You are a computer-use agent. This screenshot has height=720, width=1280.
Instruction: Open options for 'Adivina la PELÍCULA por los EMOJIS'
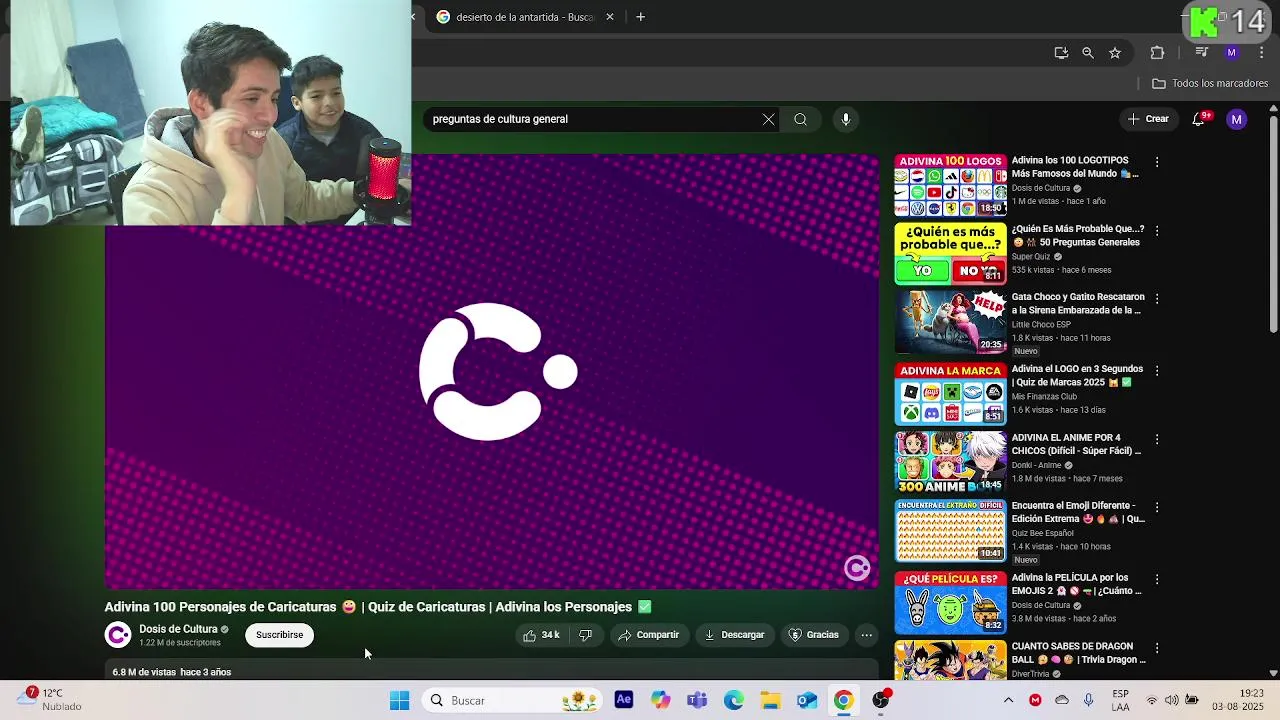point(1157,579)
